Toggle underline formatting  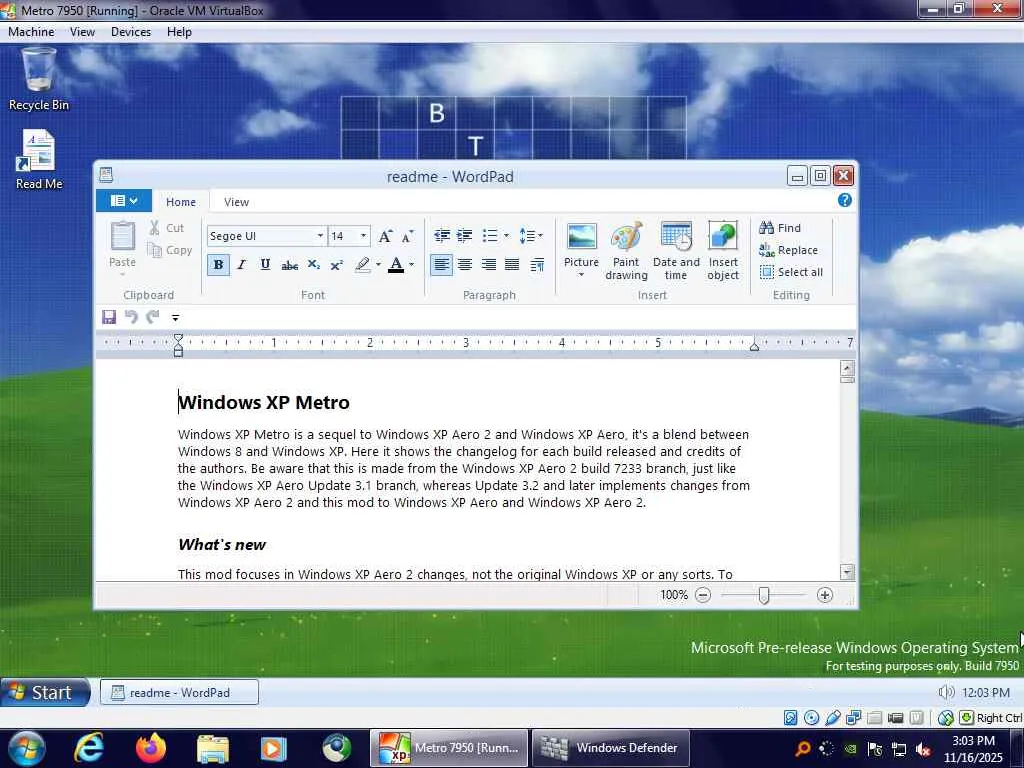coord(265,264)
